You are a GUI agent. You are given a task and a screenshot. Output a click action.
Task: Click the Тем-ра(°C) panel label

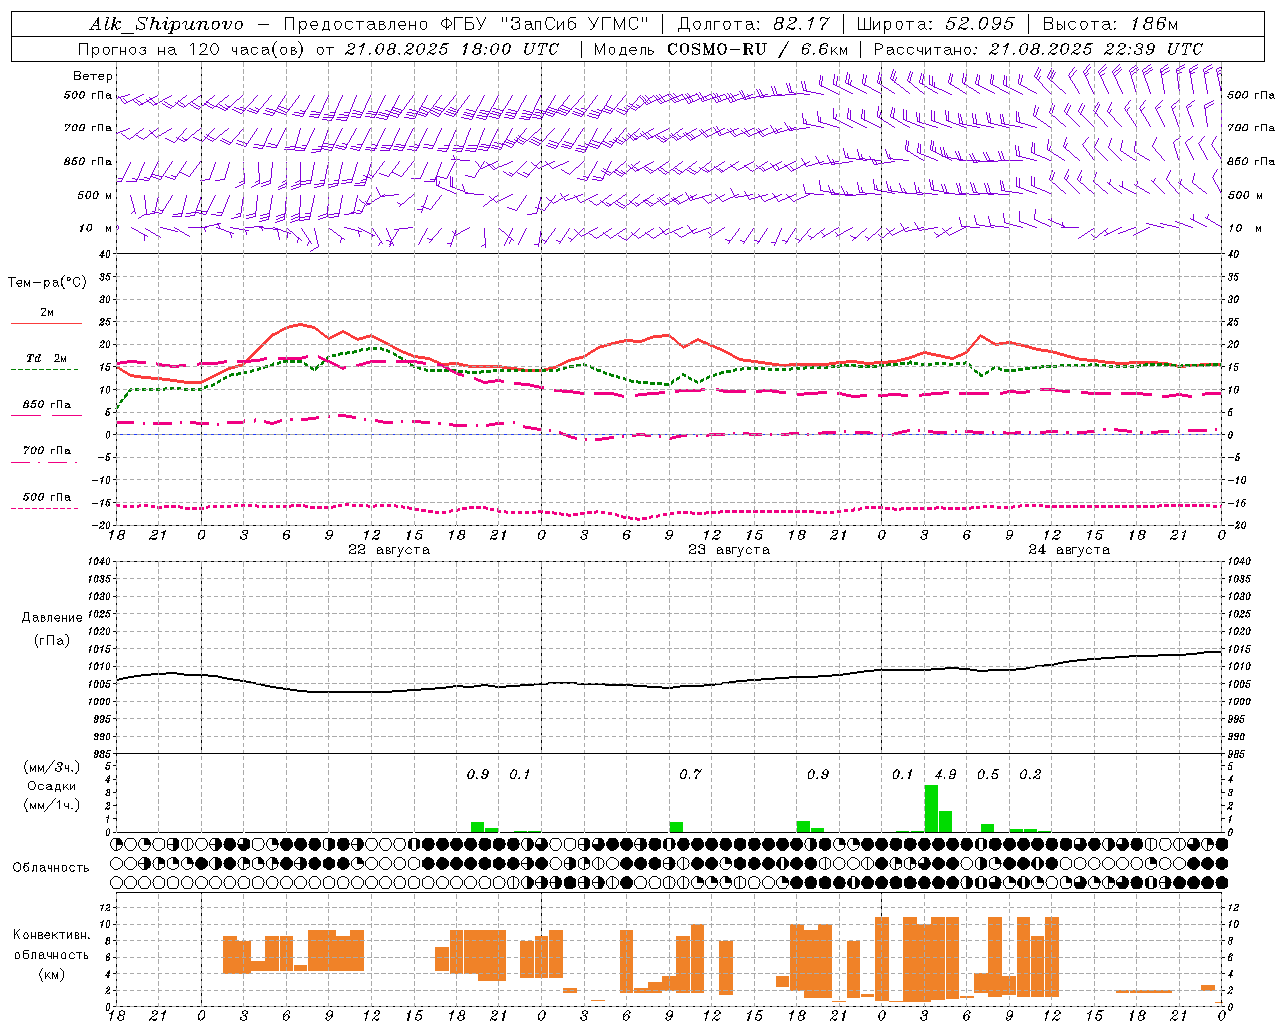coord(47,283)
